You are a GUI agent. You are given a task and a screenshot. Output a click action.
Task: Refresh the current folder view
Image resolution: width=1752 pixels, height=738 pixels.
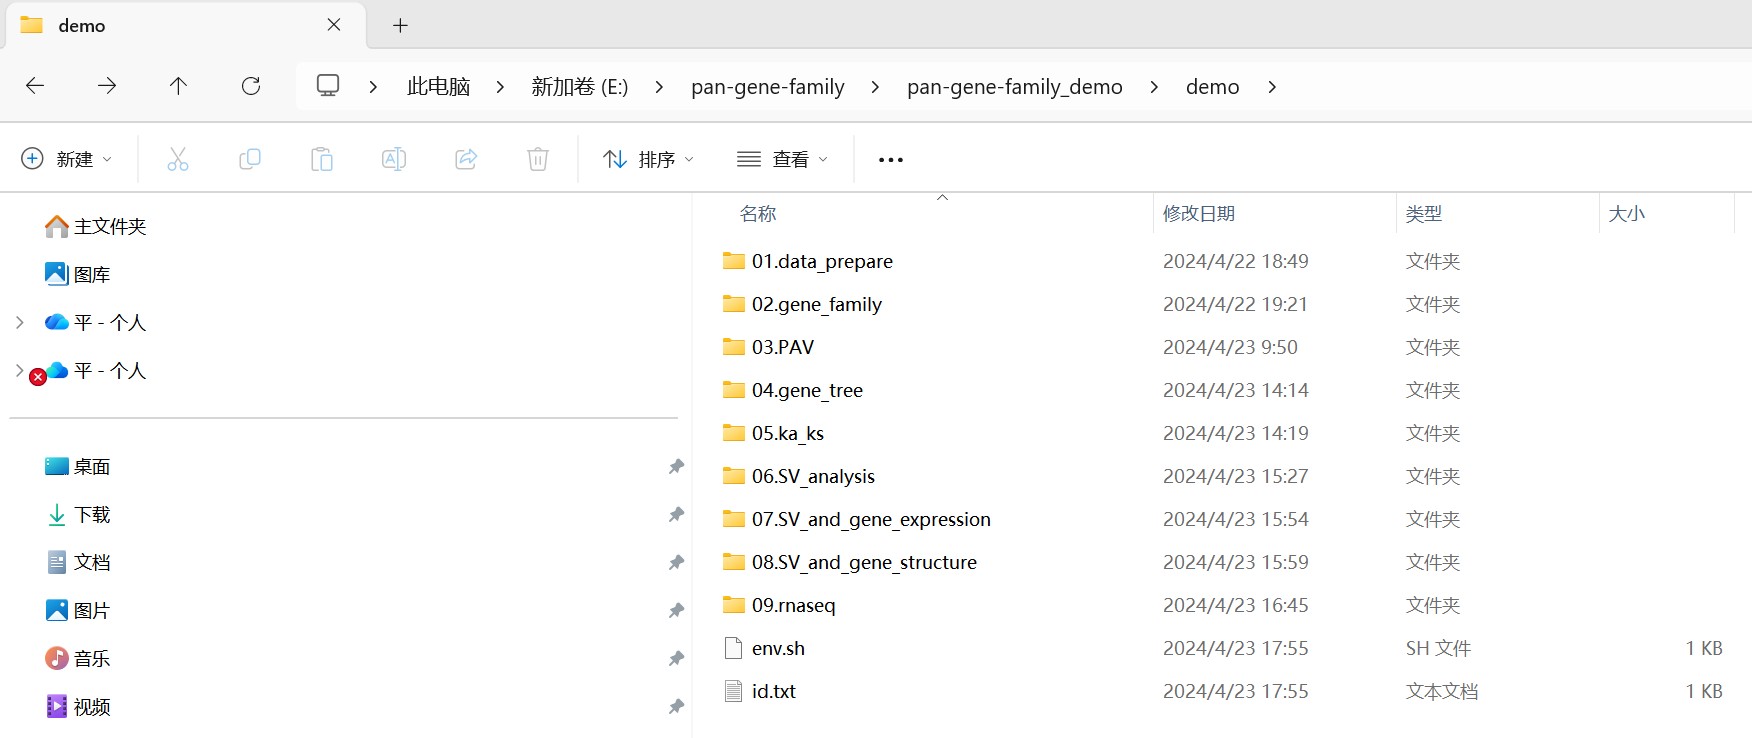(x=251, y=86)
